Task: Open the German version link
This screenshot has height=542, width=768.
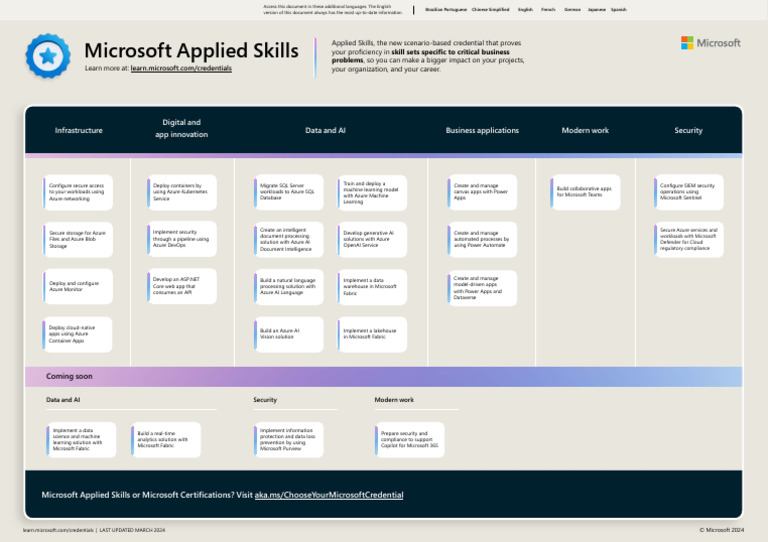Action: click(572, 10)
